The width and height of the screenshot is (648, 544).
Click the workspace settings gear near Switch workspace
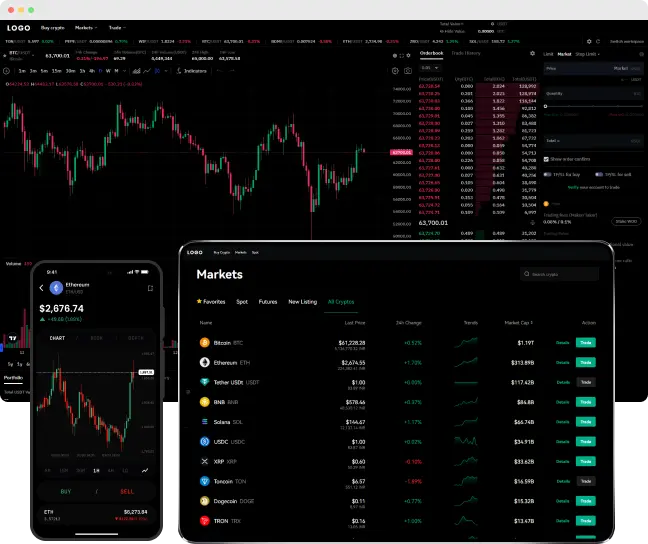pos(589,41)
